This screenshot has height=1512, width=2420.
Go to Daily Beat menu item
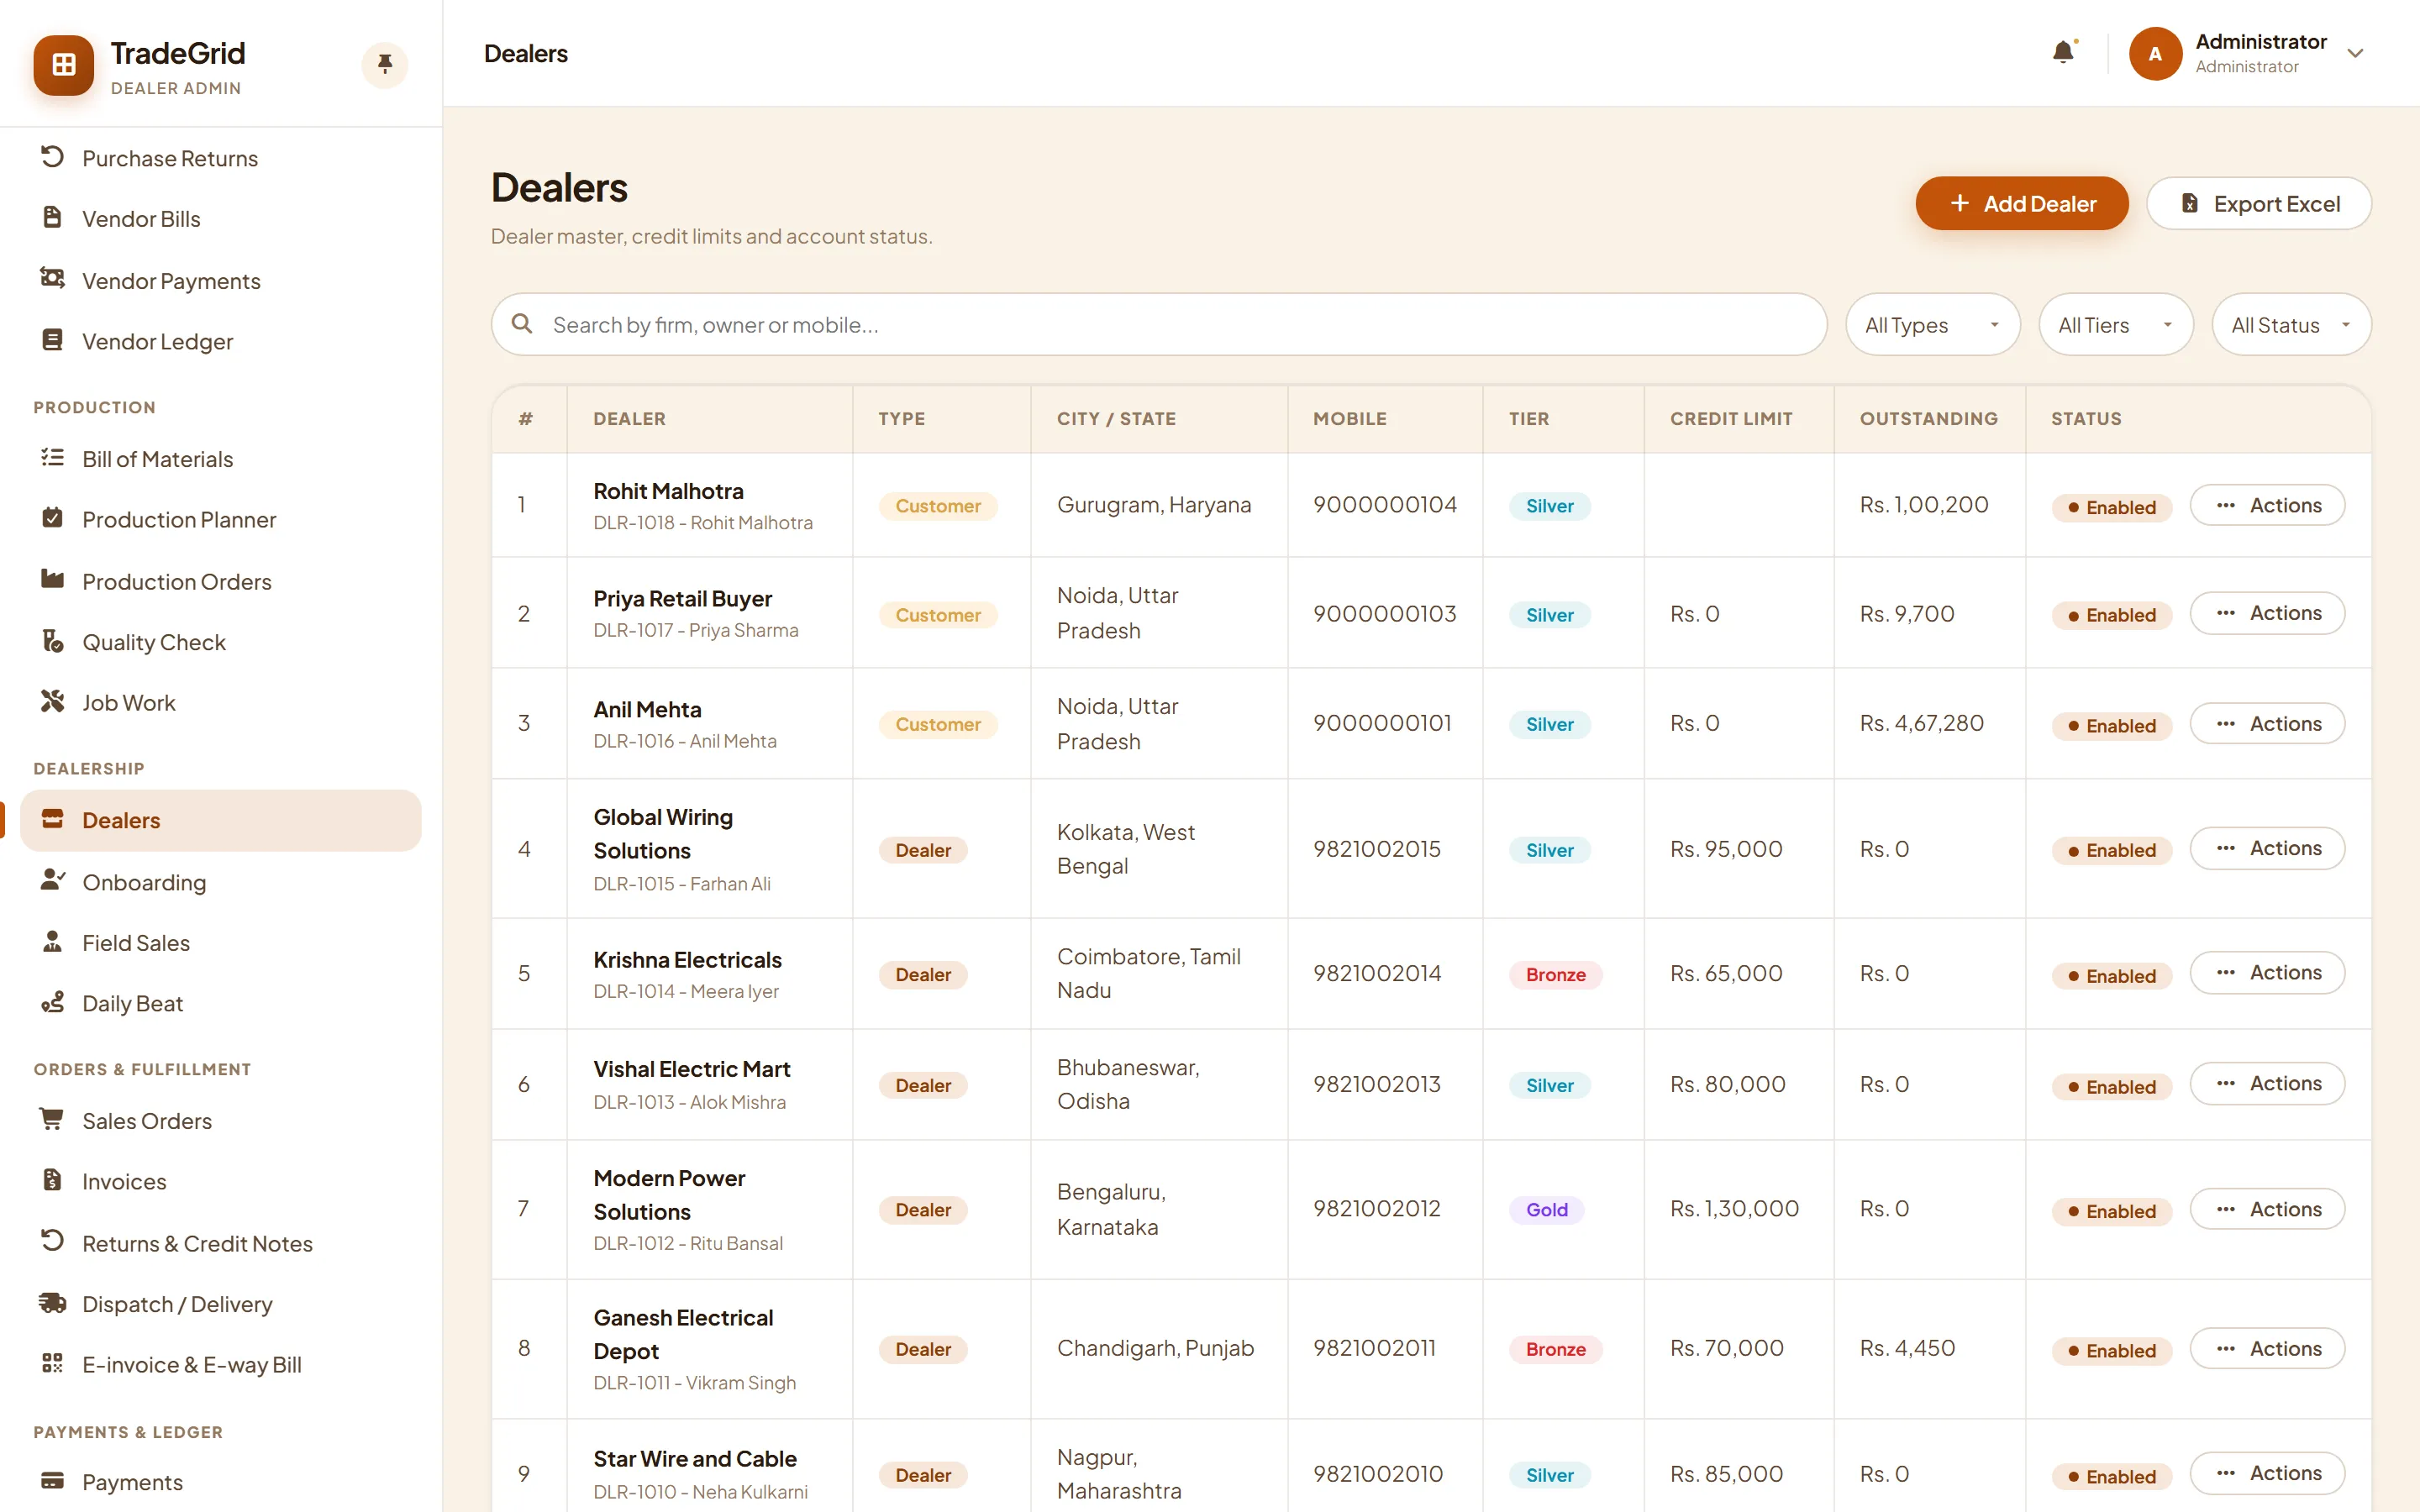click(221, 1003)
